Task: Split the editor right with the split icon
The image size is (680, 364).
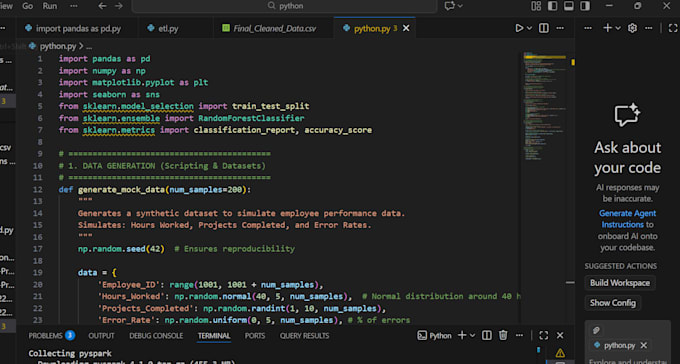Action: [544, 28]
